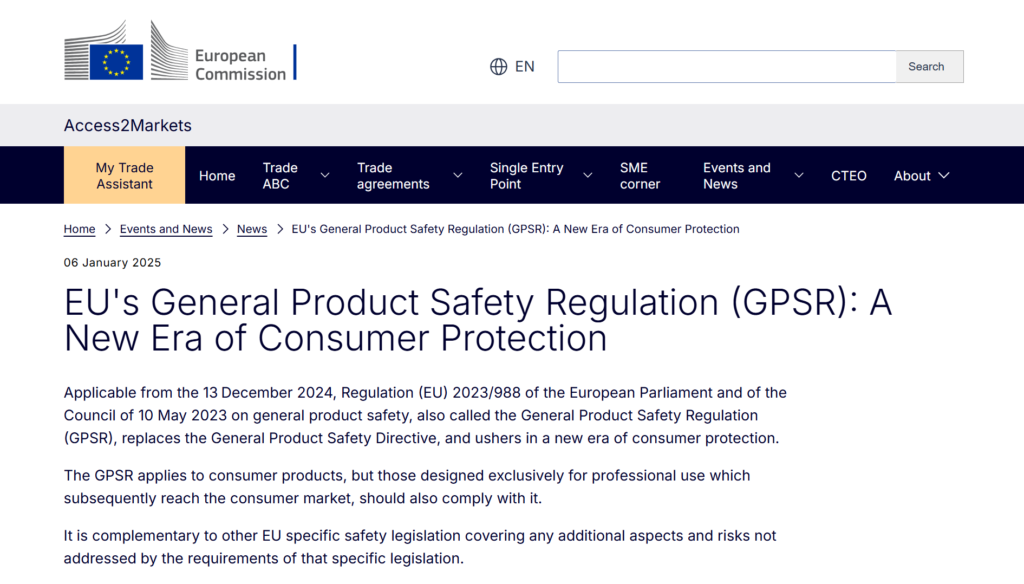Click the EU flag emblem

[x=116, y=62]
